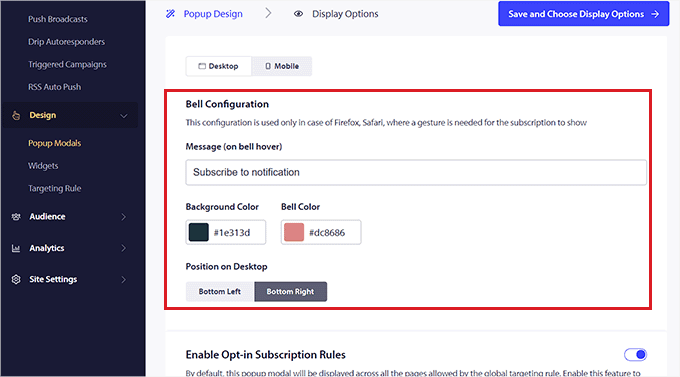Click Save and Choose Display Options button
Image resolution: width=680 pixels, height=377 pixels.
(583, 14)
